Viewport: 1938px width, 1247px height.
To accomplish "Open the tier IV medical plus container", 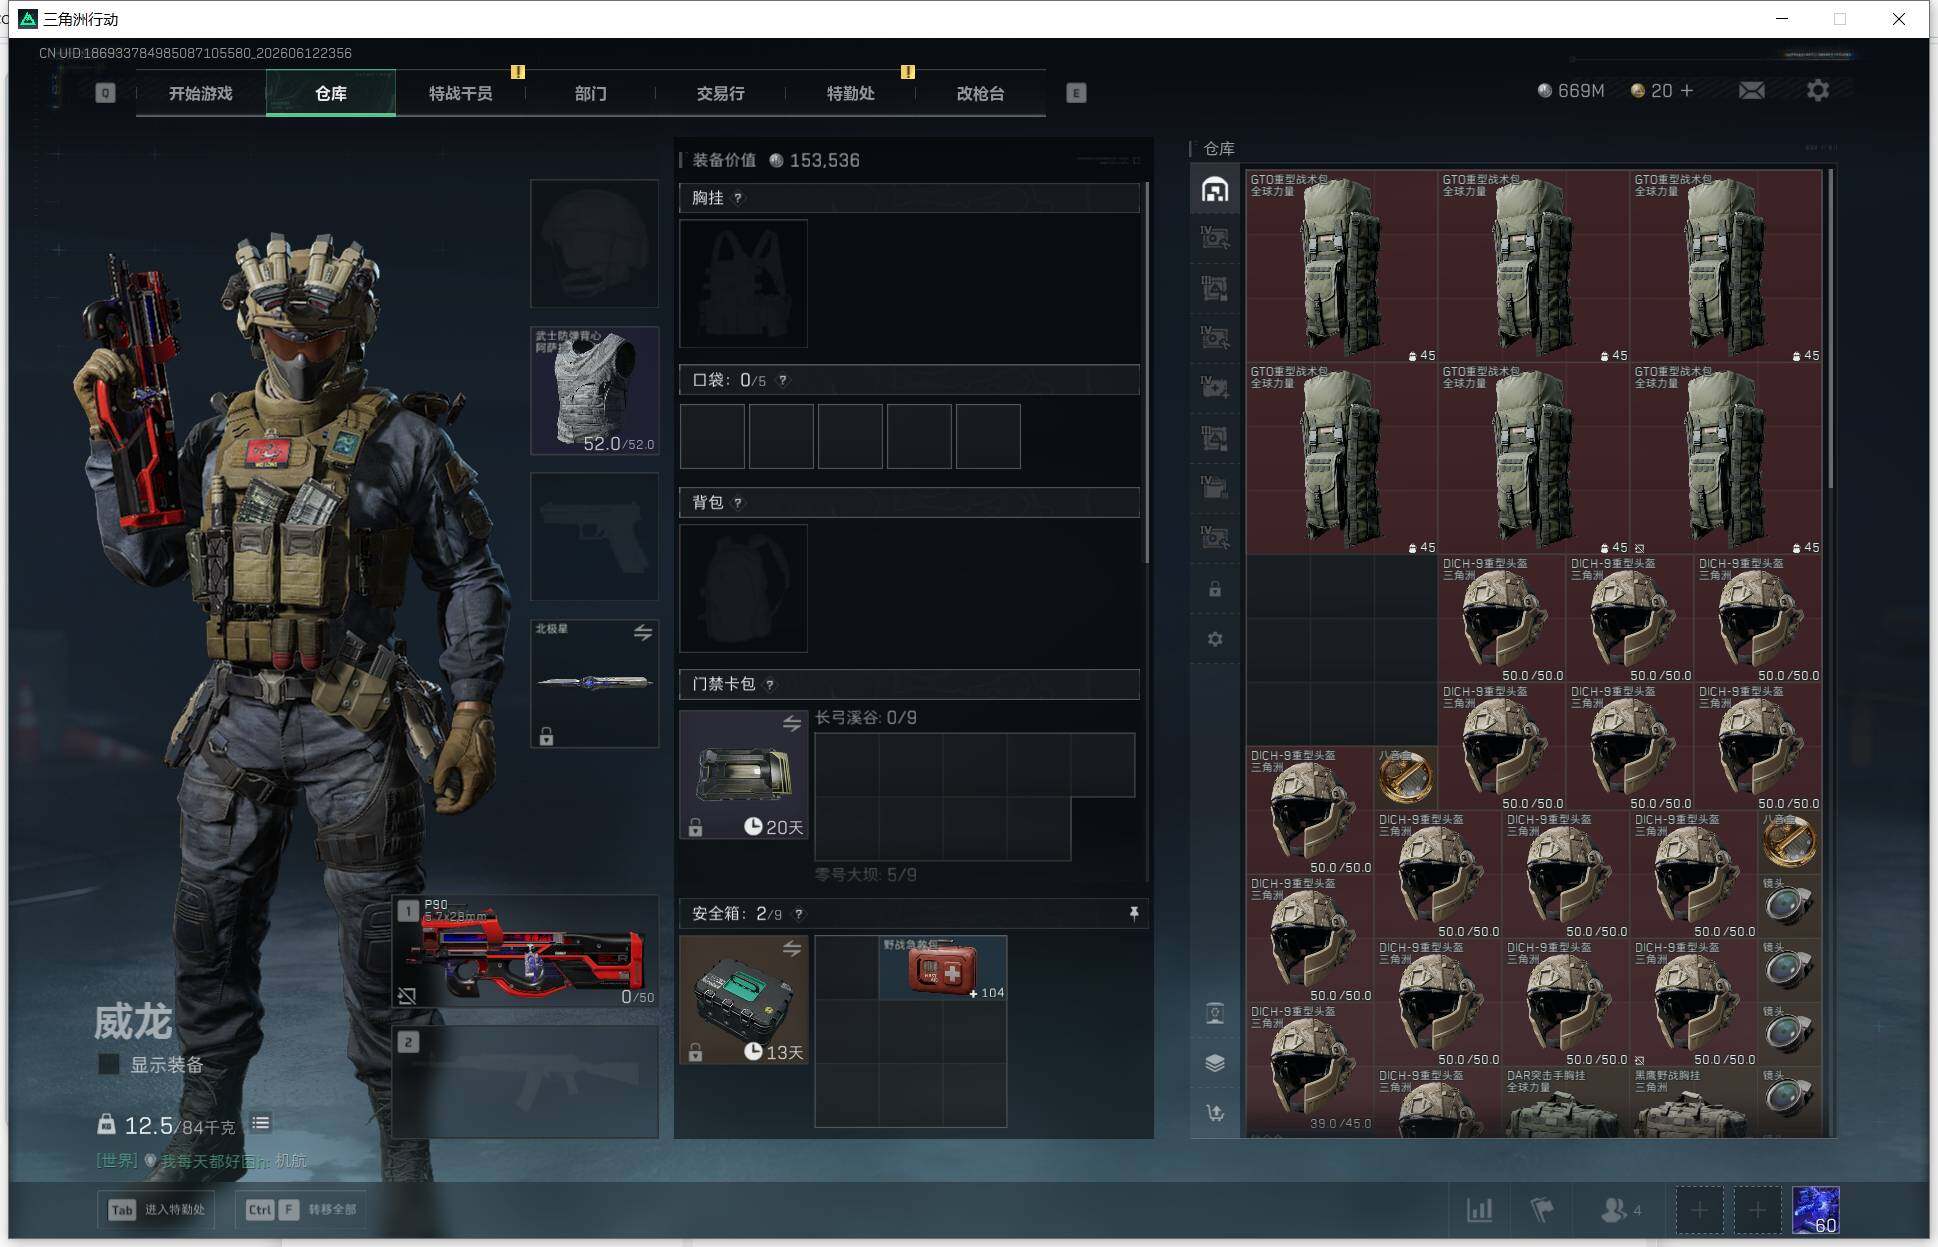I will (1214, 388).
